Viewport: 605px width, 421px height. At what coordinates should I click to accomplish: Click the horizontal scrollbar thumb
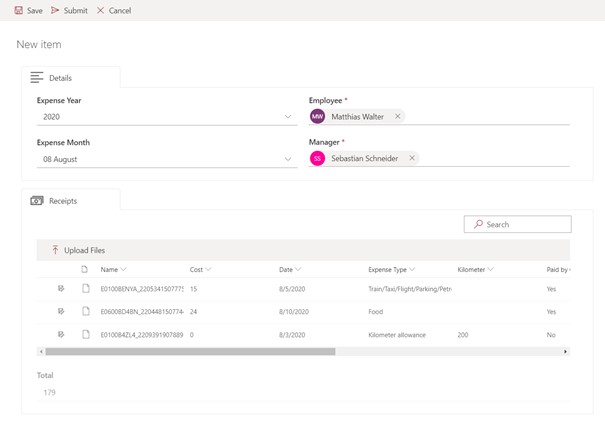[190, 352]
